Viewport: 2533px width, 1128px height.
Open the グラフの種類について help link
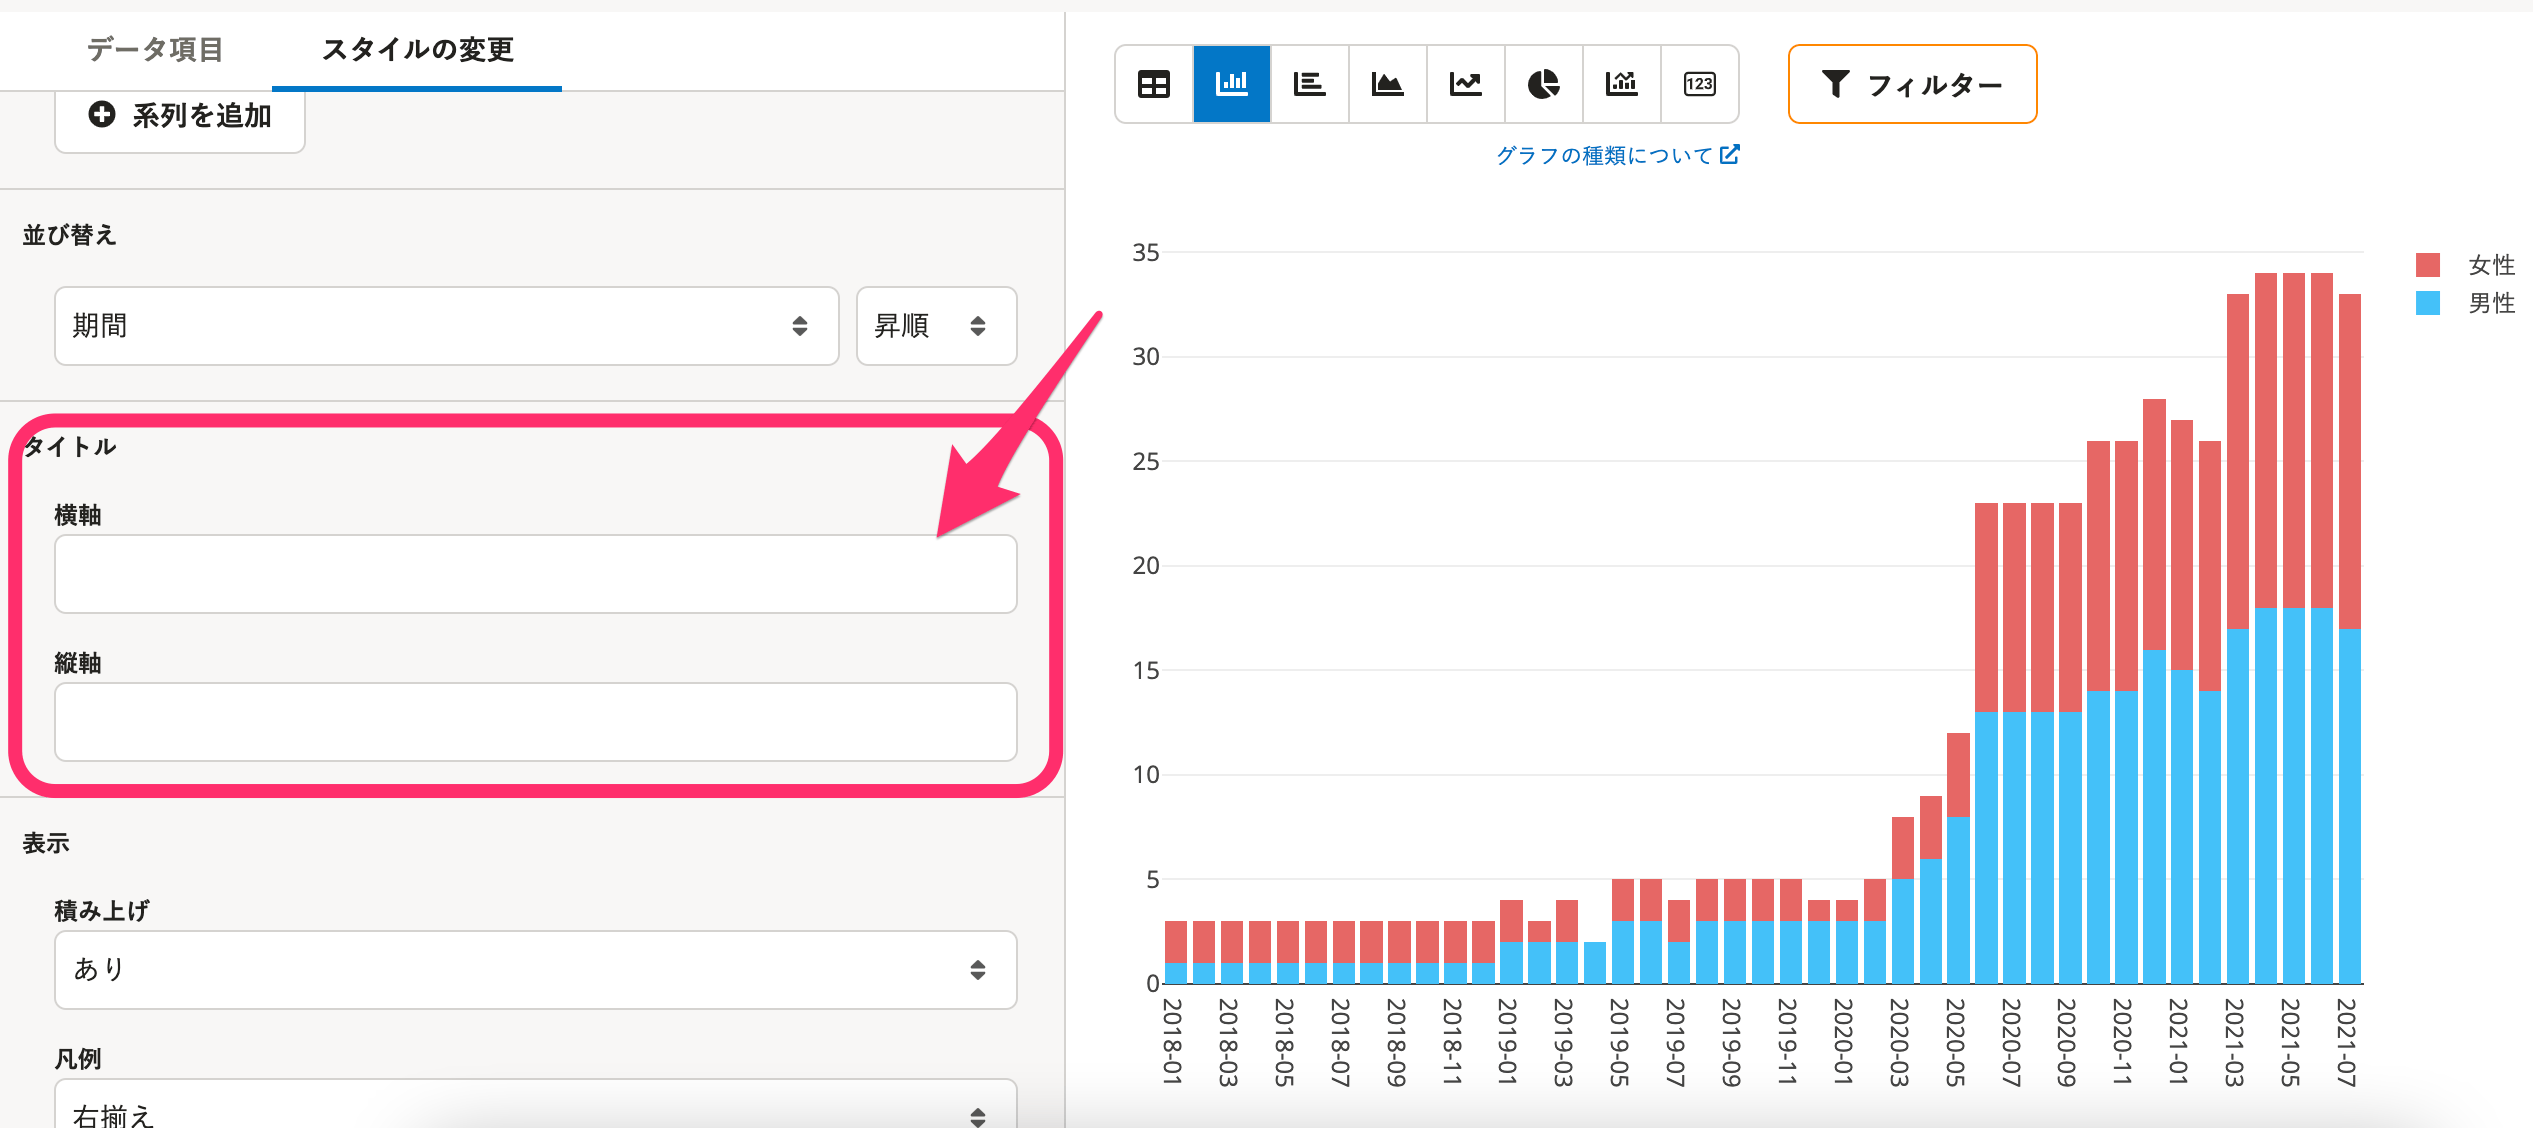pyautogui.click(x=1617, y=155)
